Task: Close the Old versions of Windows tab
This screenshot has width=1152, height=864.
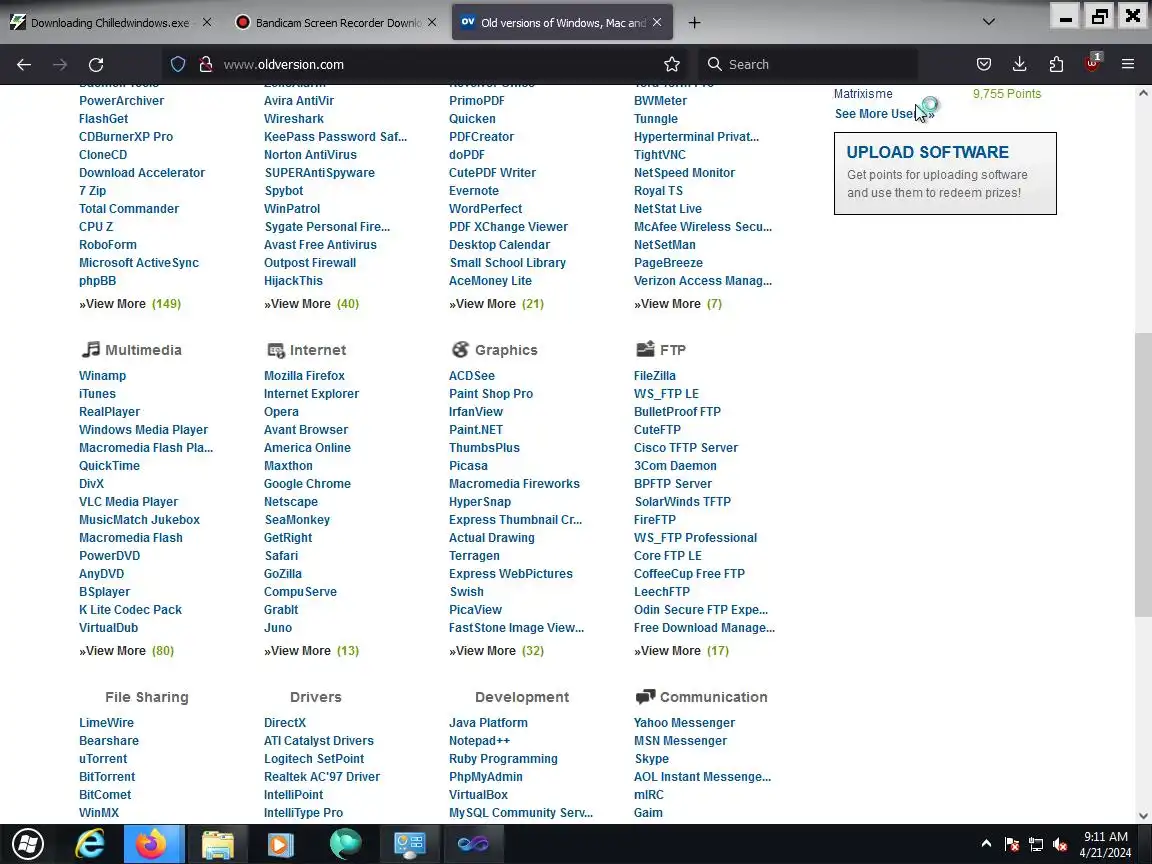Action: click(x=657, y=23)
